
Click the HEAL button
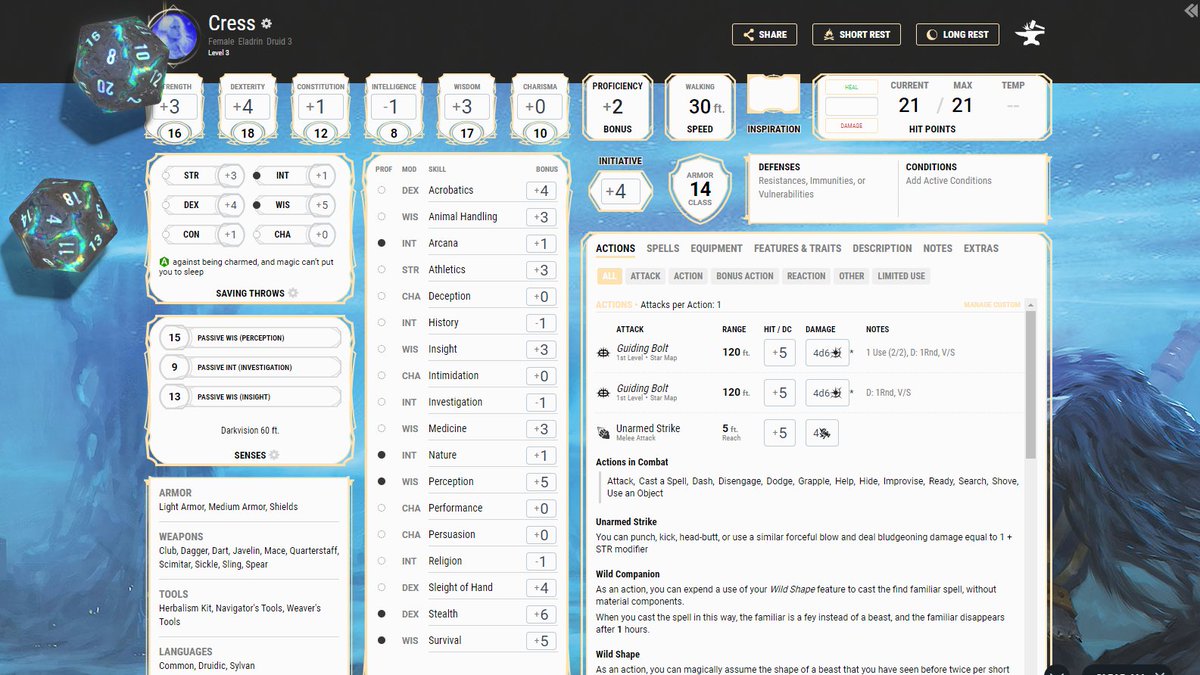pos(850,87)
